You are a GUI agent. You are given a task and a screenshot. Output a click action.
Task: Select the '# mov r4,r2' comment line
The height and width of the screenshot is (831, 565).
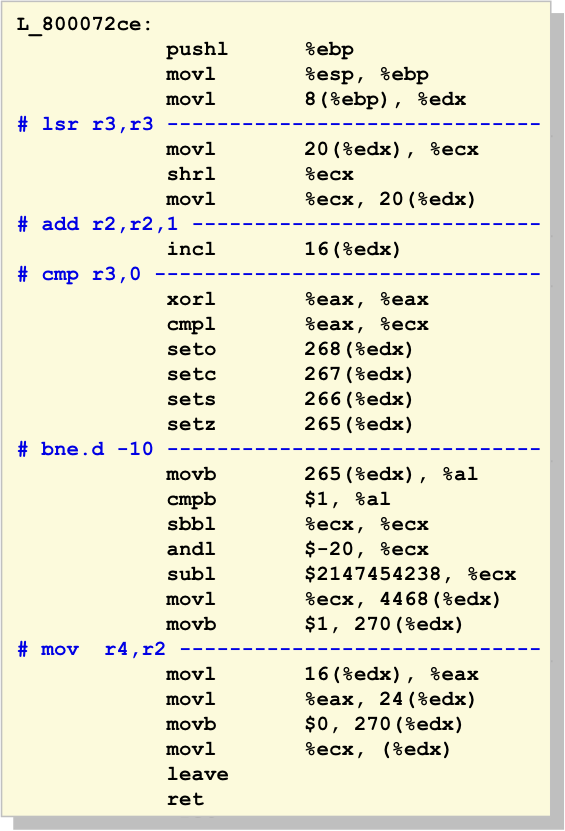coord(91,649)
